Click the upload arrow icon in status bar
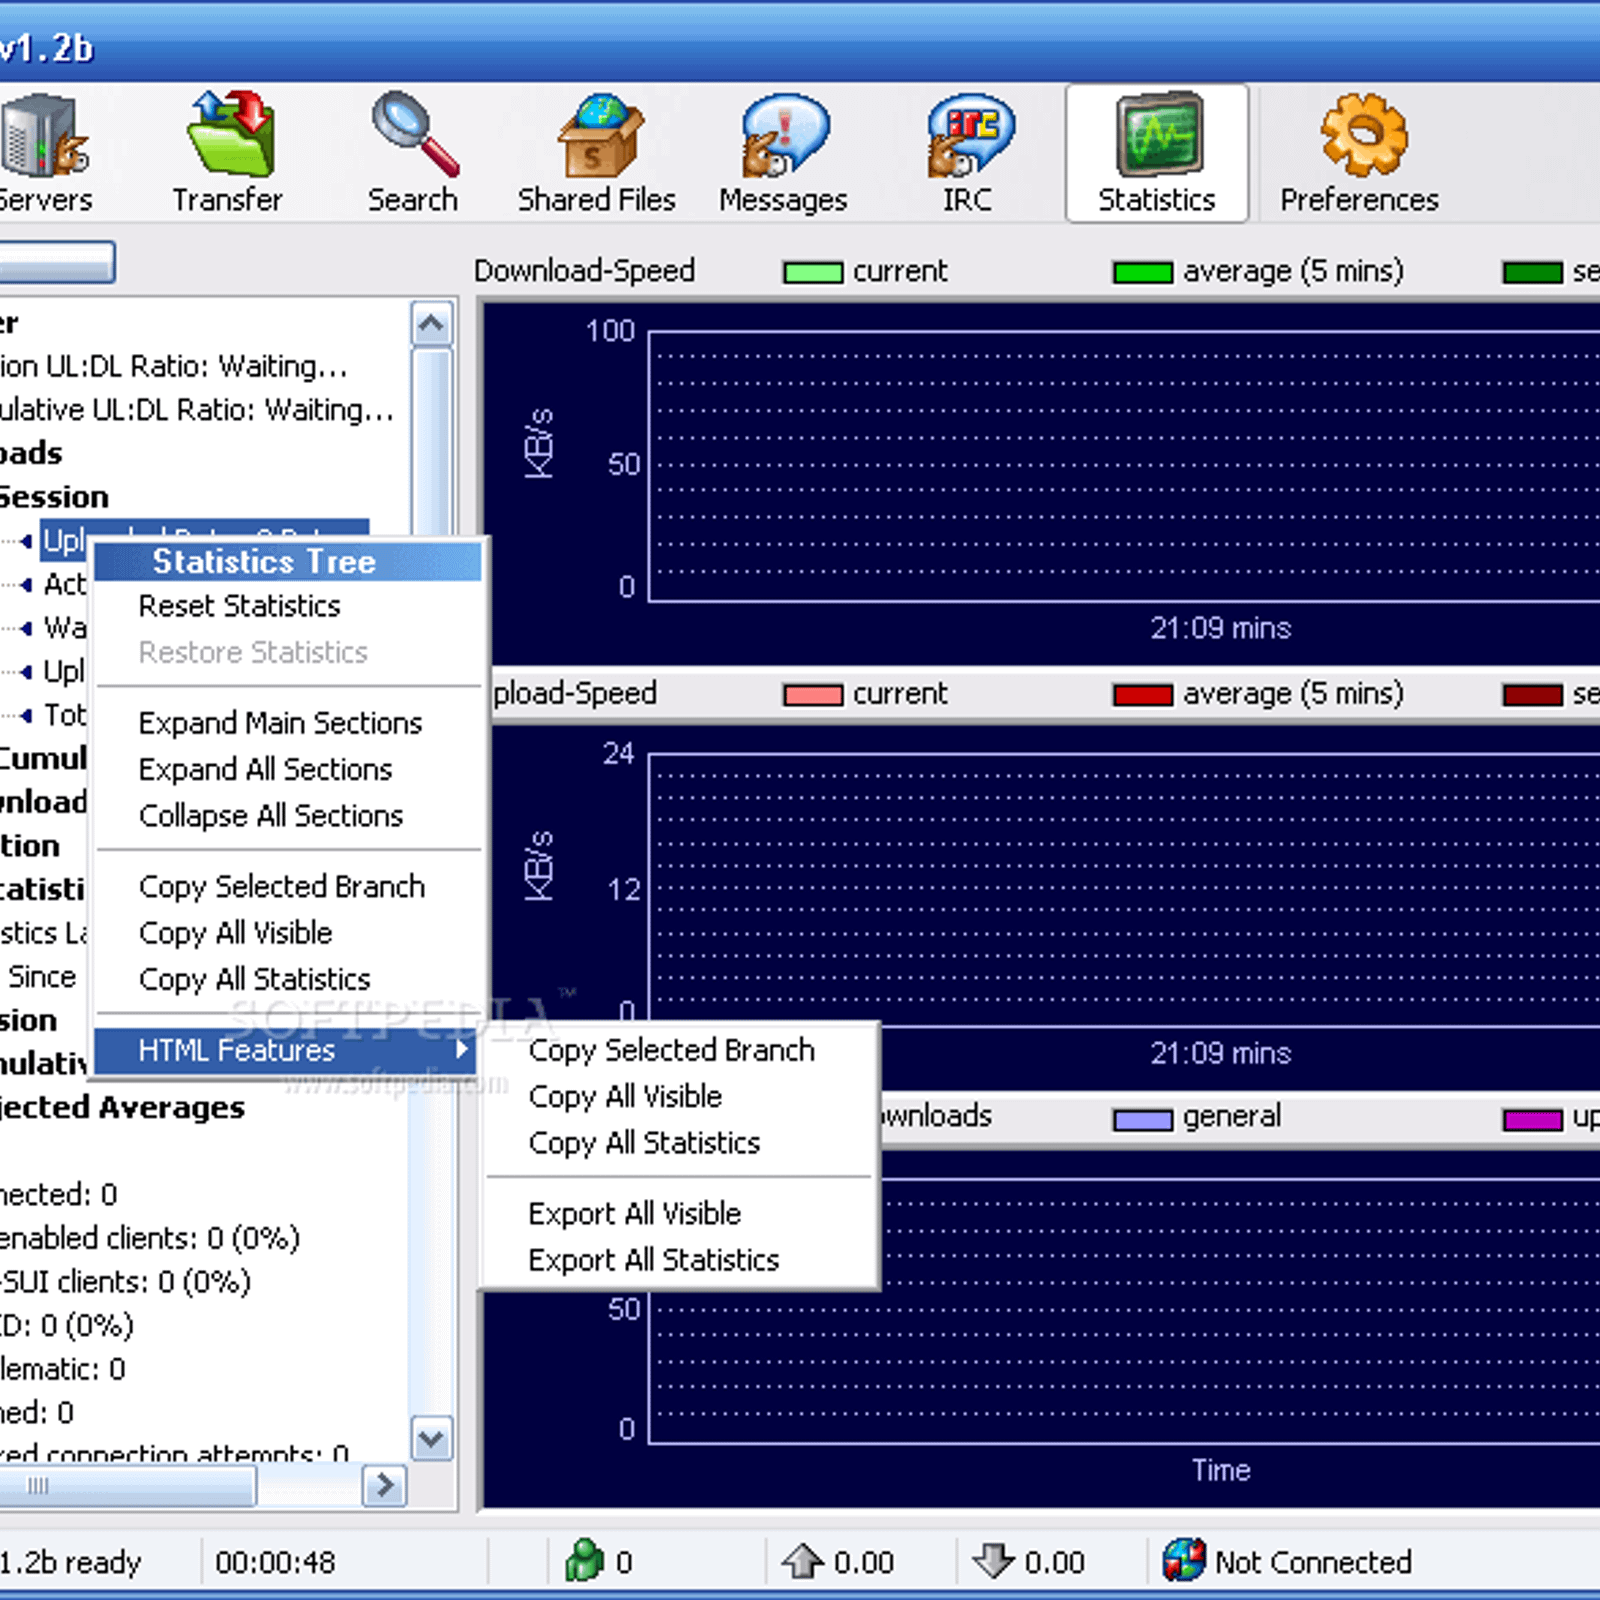The height and width of the screenshot is (1600, 1600). [x=802, y=1560]
